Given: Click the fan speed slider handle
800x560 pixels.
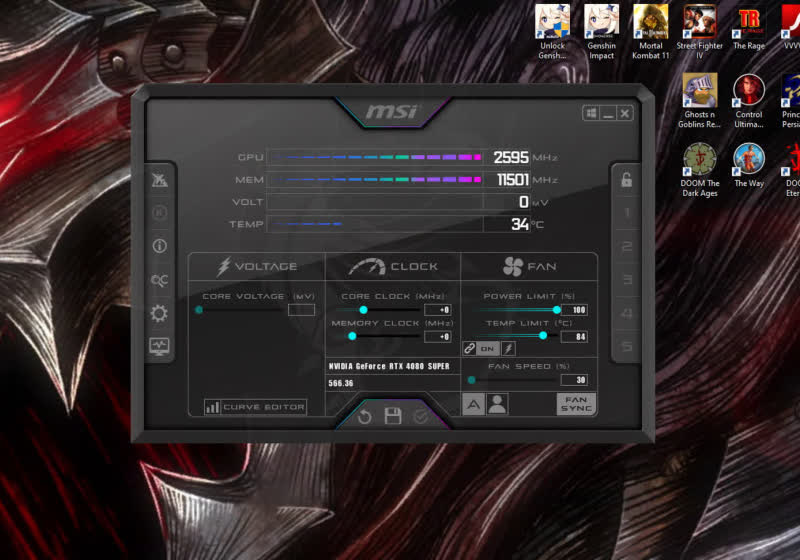Looking at the screenshot, I should click(x=471, y=380).
